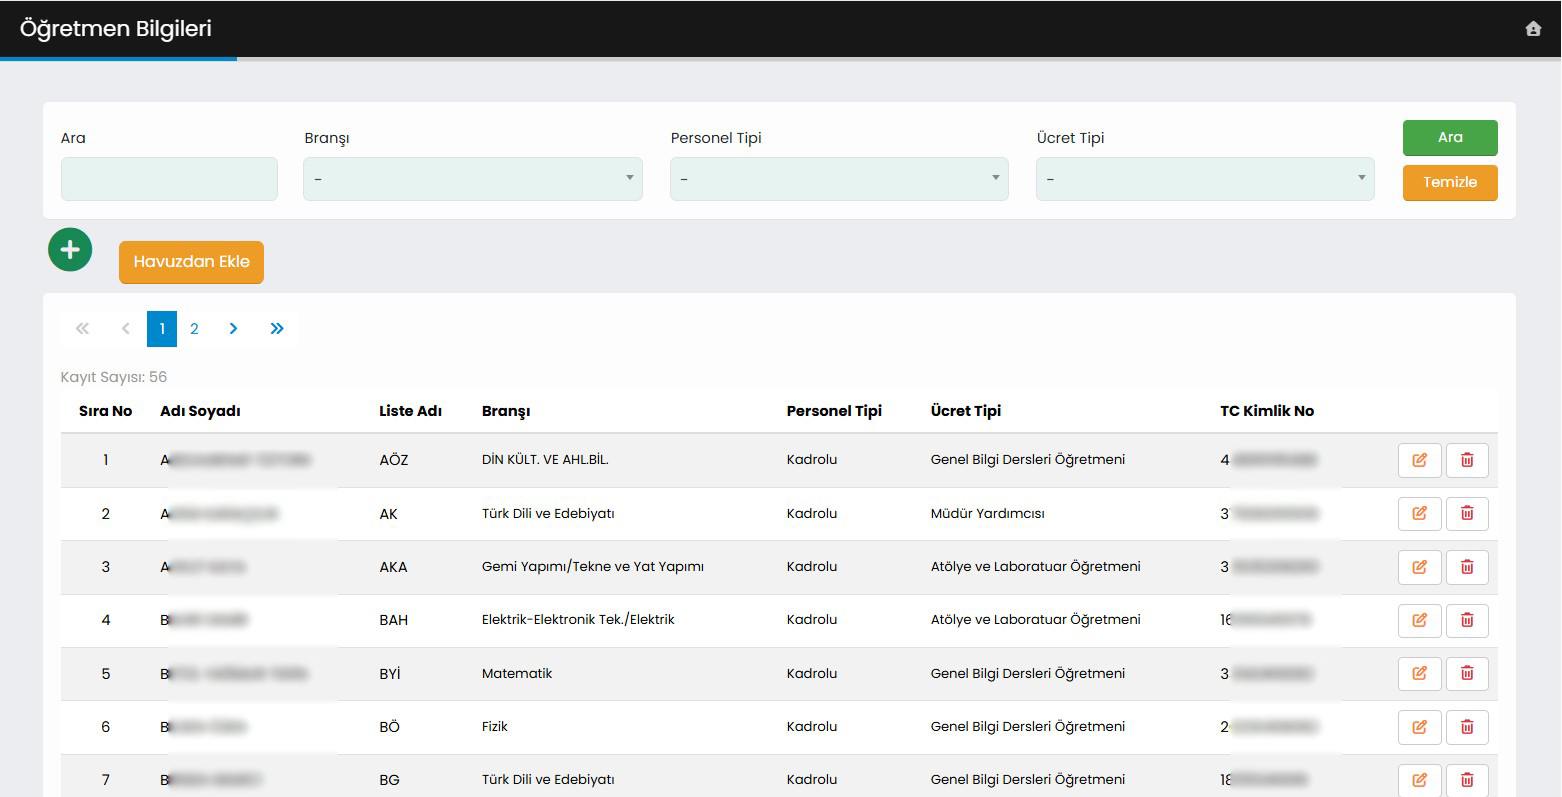Delete the BÖ Fizik row
The height and width of the screenshot is (797, 1562).
point(1467,727)
